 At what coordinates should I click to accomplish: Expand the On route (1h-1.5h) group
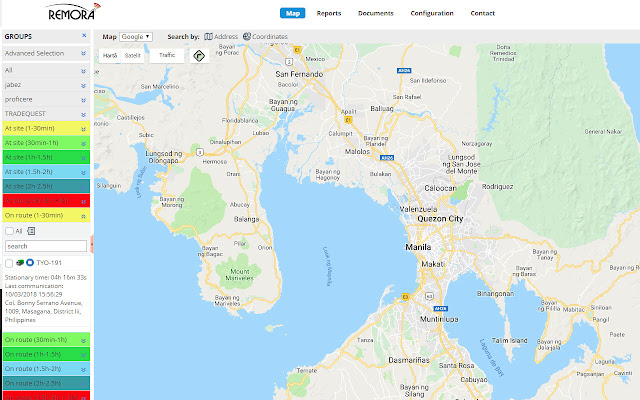(x=83, y=355)
